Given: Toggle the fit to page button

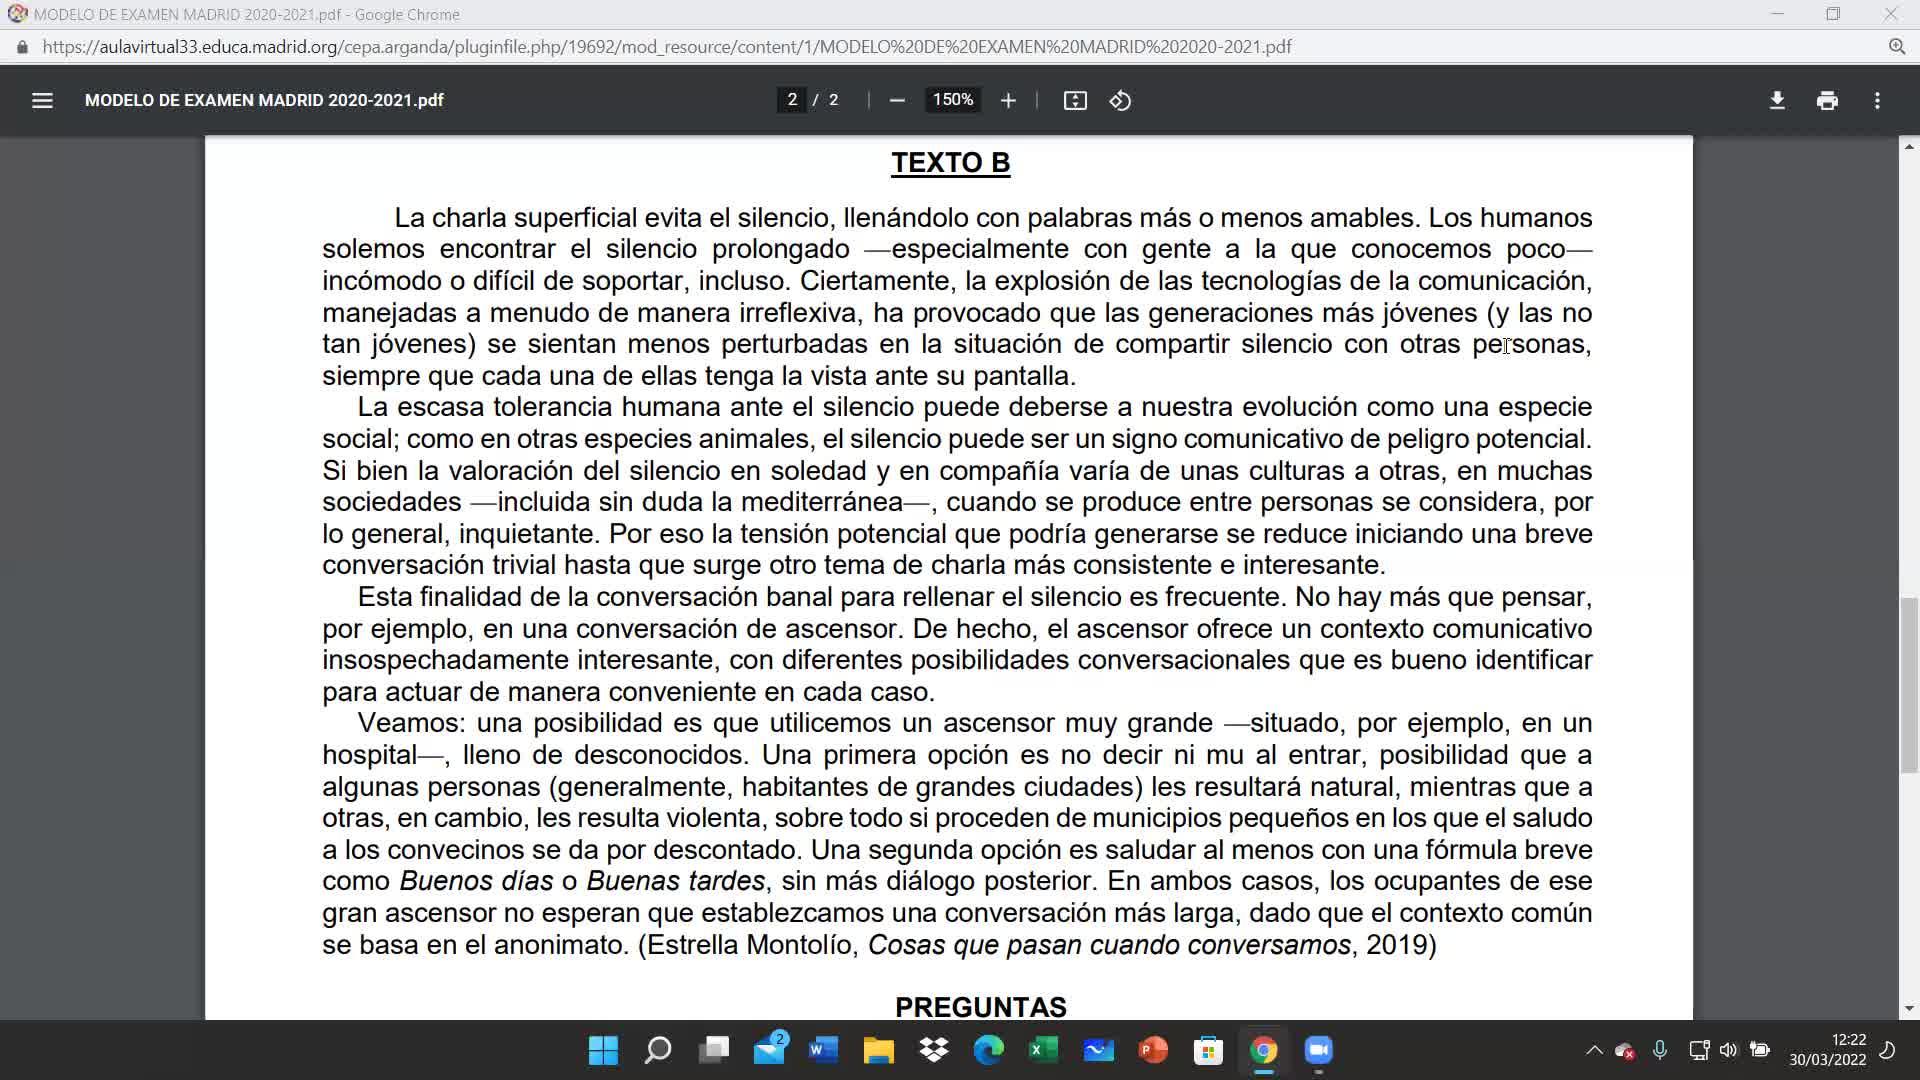Looking at the screenshot, I should click(x=1075, y=100).
